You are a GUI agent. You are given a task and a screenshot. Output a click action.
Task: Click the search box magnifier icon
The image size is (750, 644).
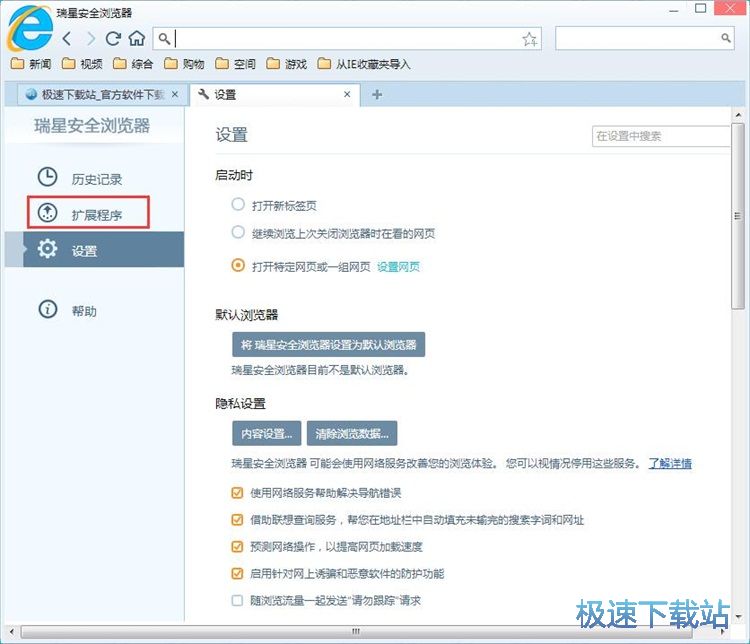726,38
